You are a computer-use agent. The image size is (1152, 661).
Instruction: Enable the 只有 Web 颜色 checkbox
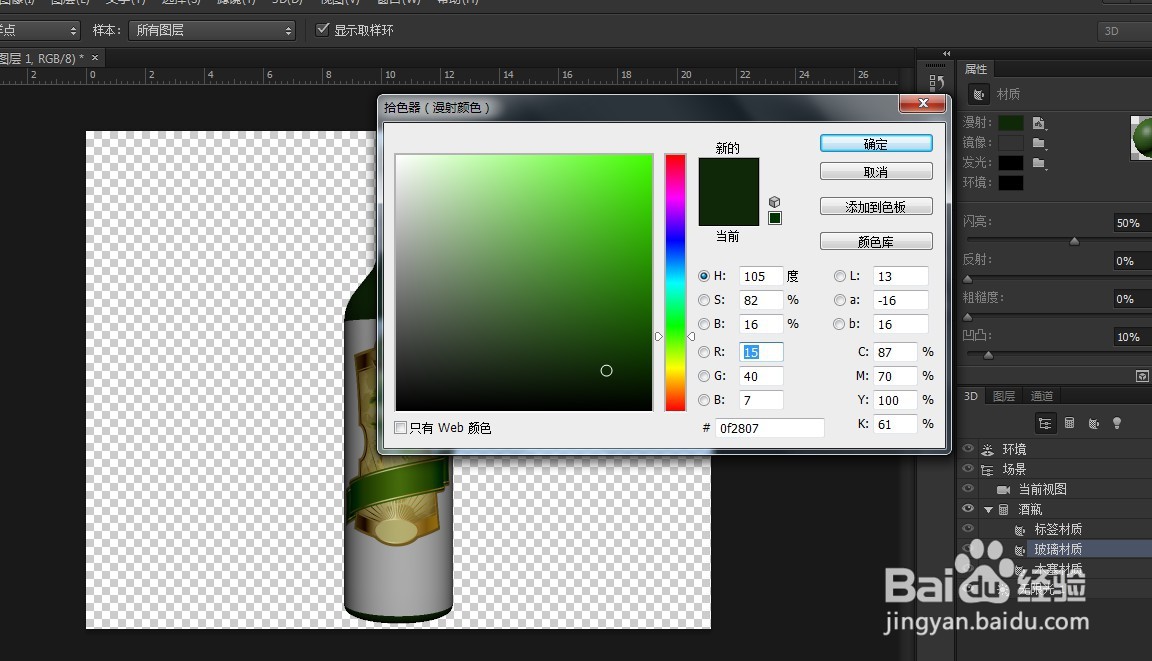(x=400, y=427)
